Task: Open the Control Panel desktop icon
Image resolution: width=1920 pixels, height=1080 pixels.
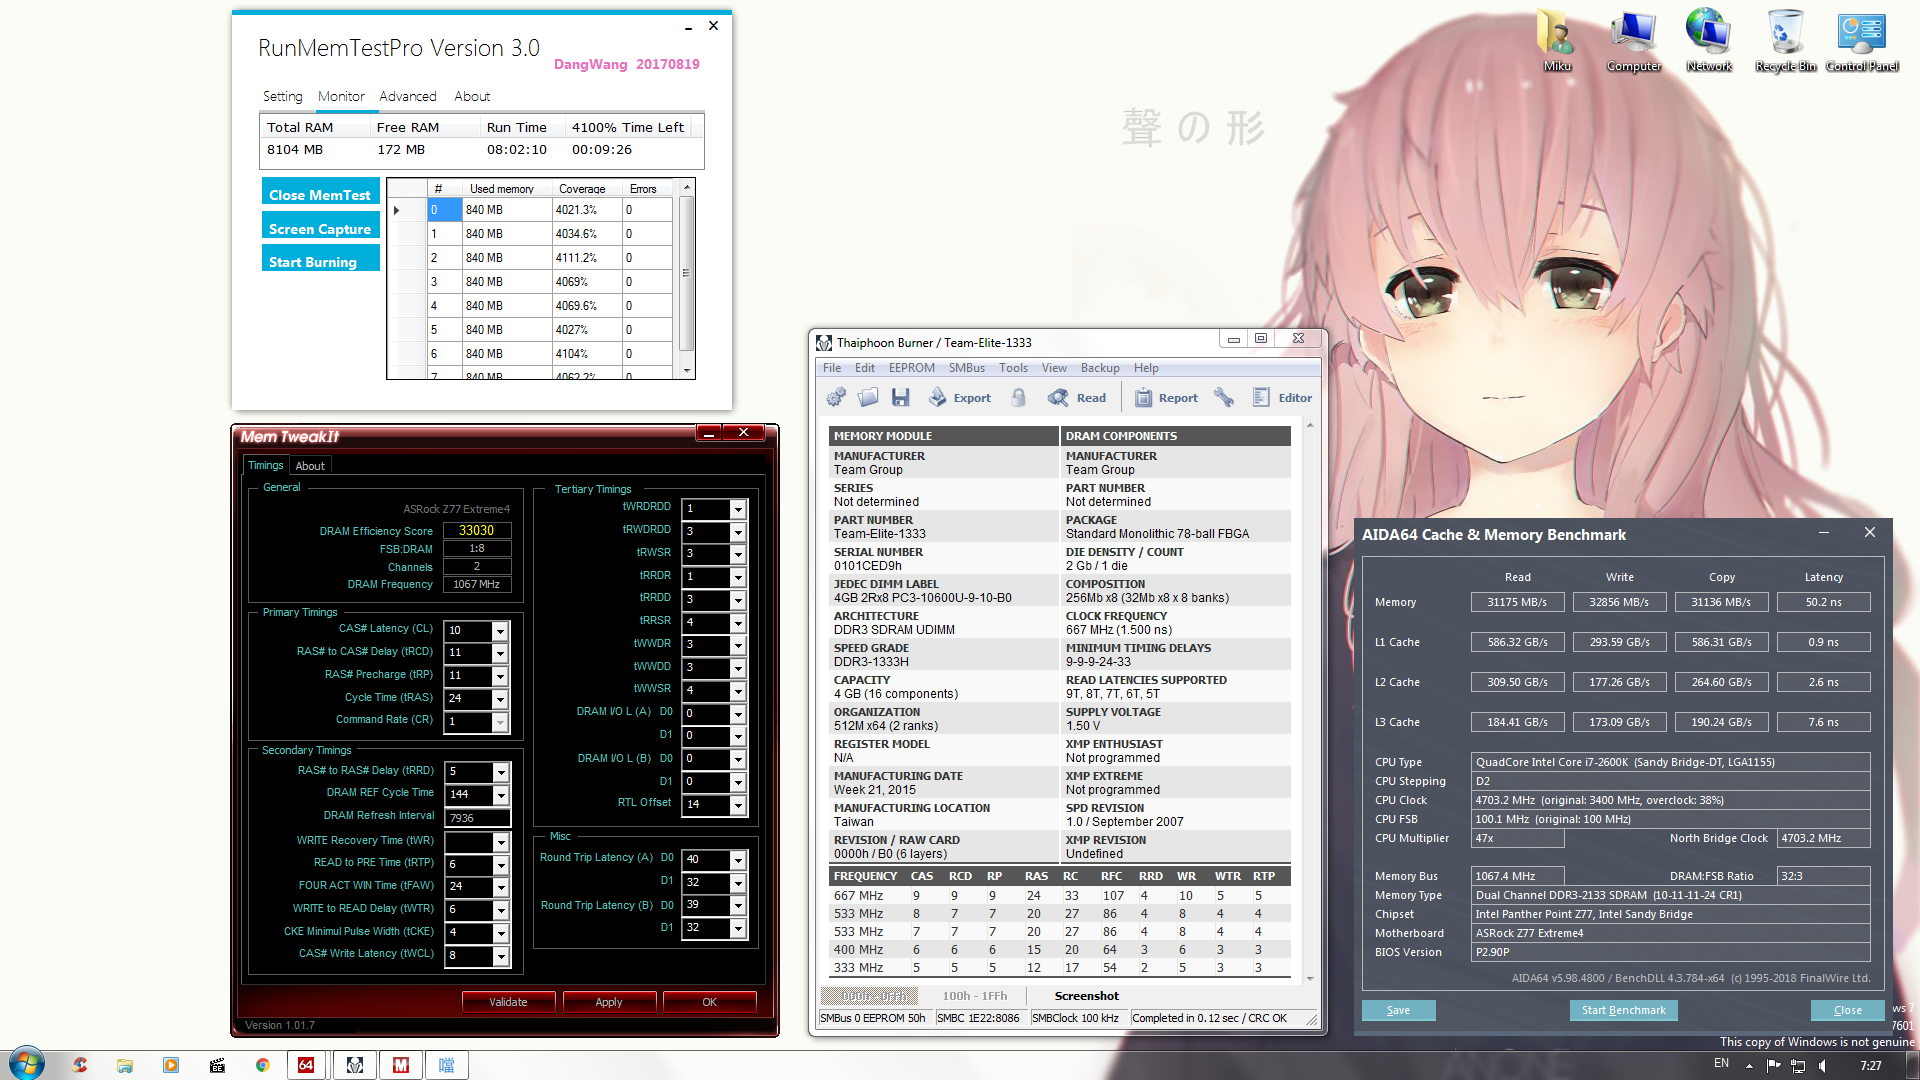Action: [x=1861, y=41]
